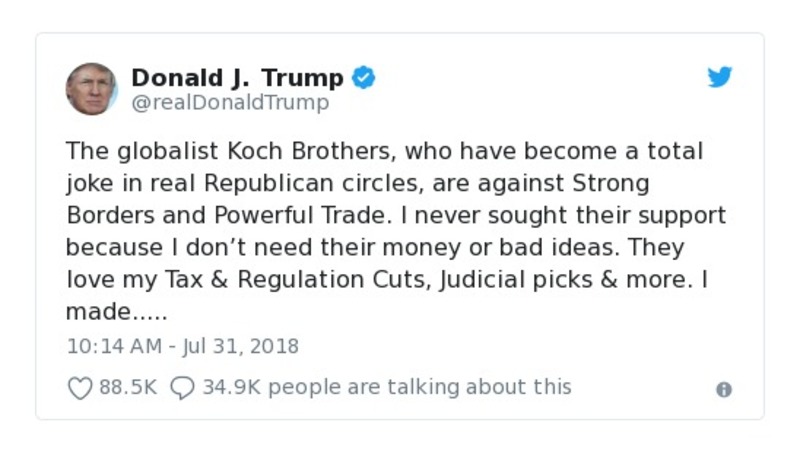Open the tweet info icon
Image resolution: width=800 pixels, height=467 pixels.
click(x=724, y=390)
